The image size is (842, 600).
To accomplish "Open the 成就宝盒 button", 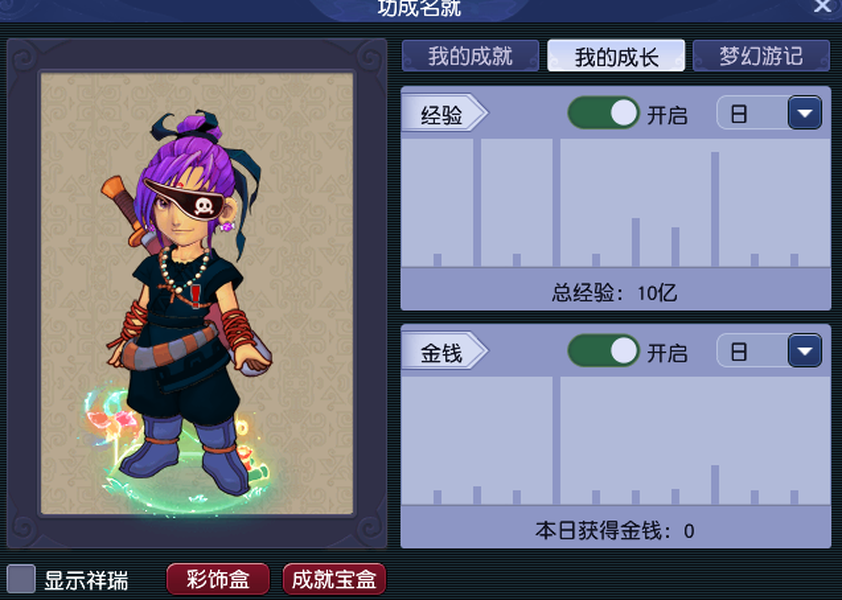I will pyautogui.click(x=334, y=579).
